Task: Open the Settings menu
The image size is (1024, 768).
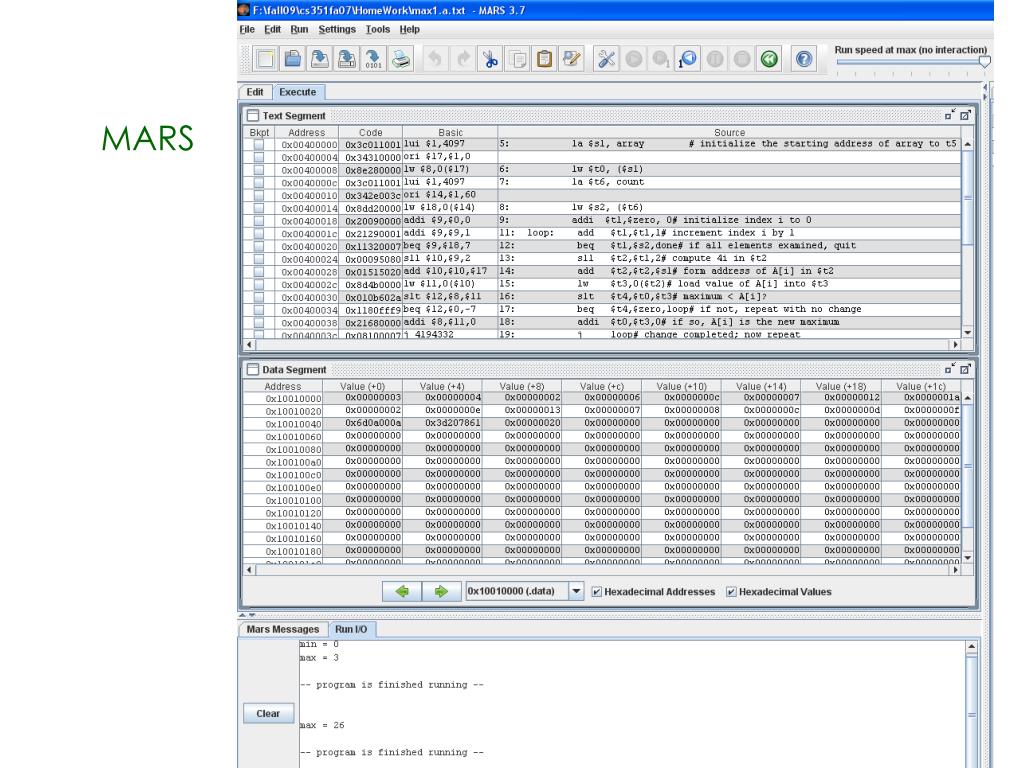Action: click(x=337, y=29)
